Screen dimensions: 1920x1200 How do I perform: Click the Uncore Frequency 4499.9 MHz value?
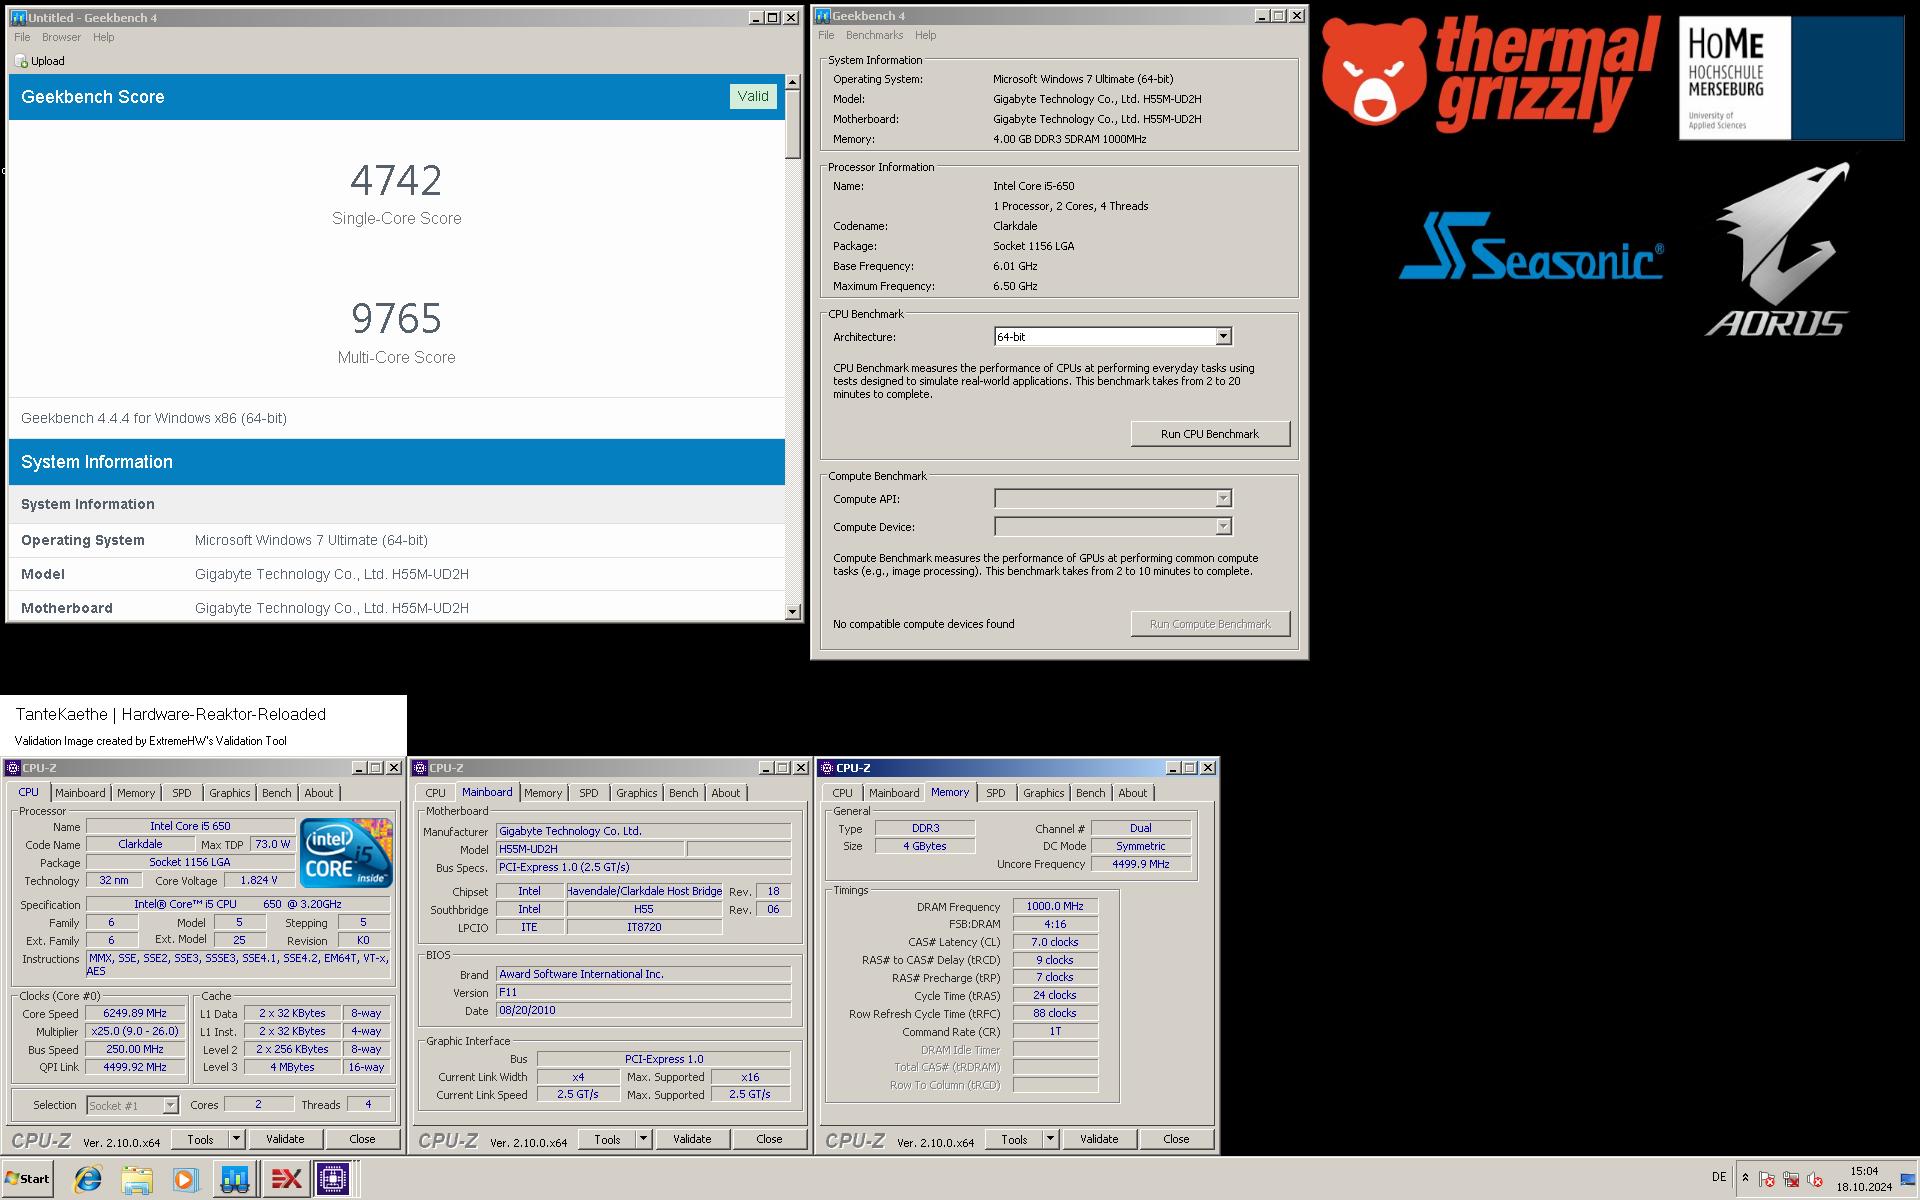[1140, 864]
